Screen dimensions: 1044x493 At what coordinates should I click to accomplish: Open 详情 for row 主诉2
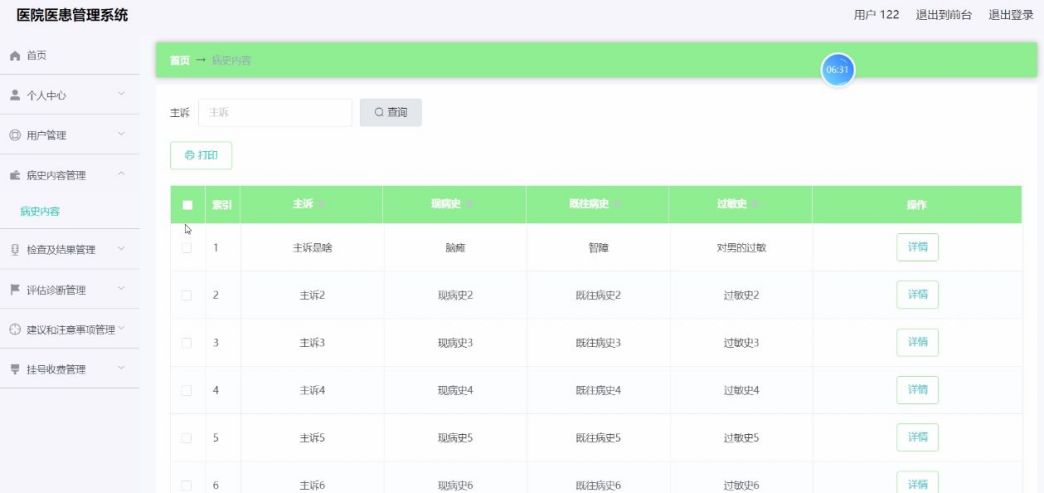tap(917, 294)
